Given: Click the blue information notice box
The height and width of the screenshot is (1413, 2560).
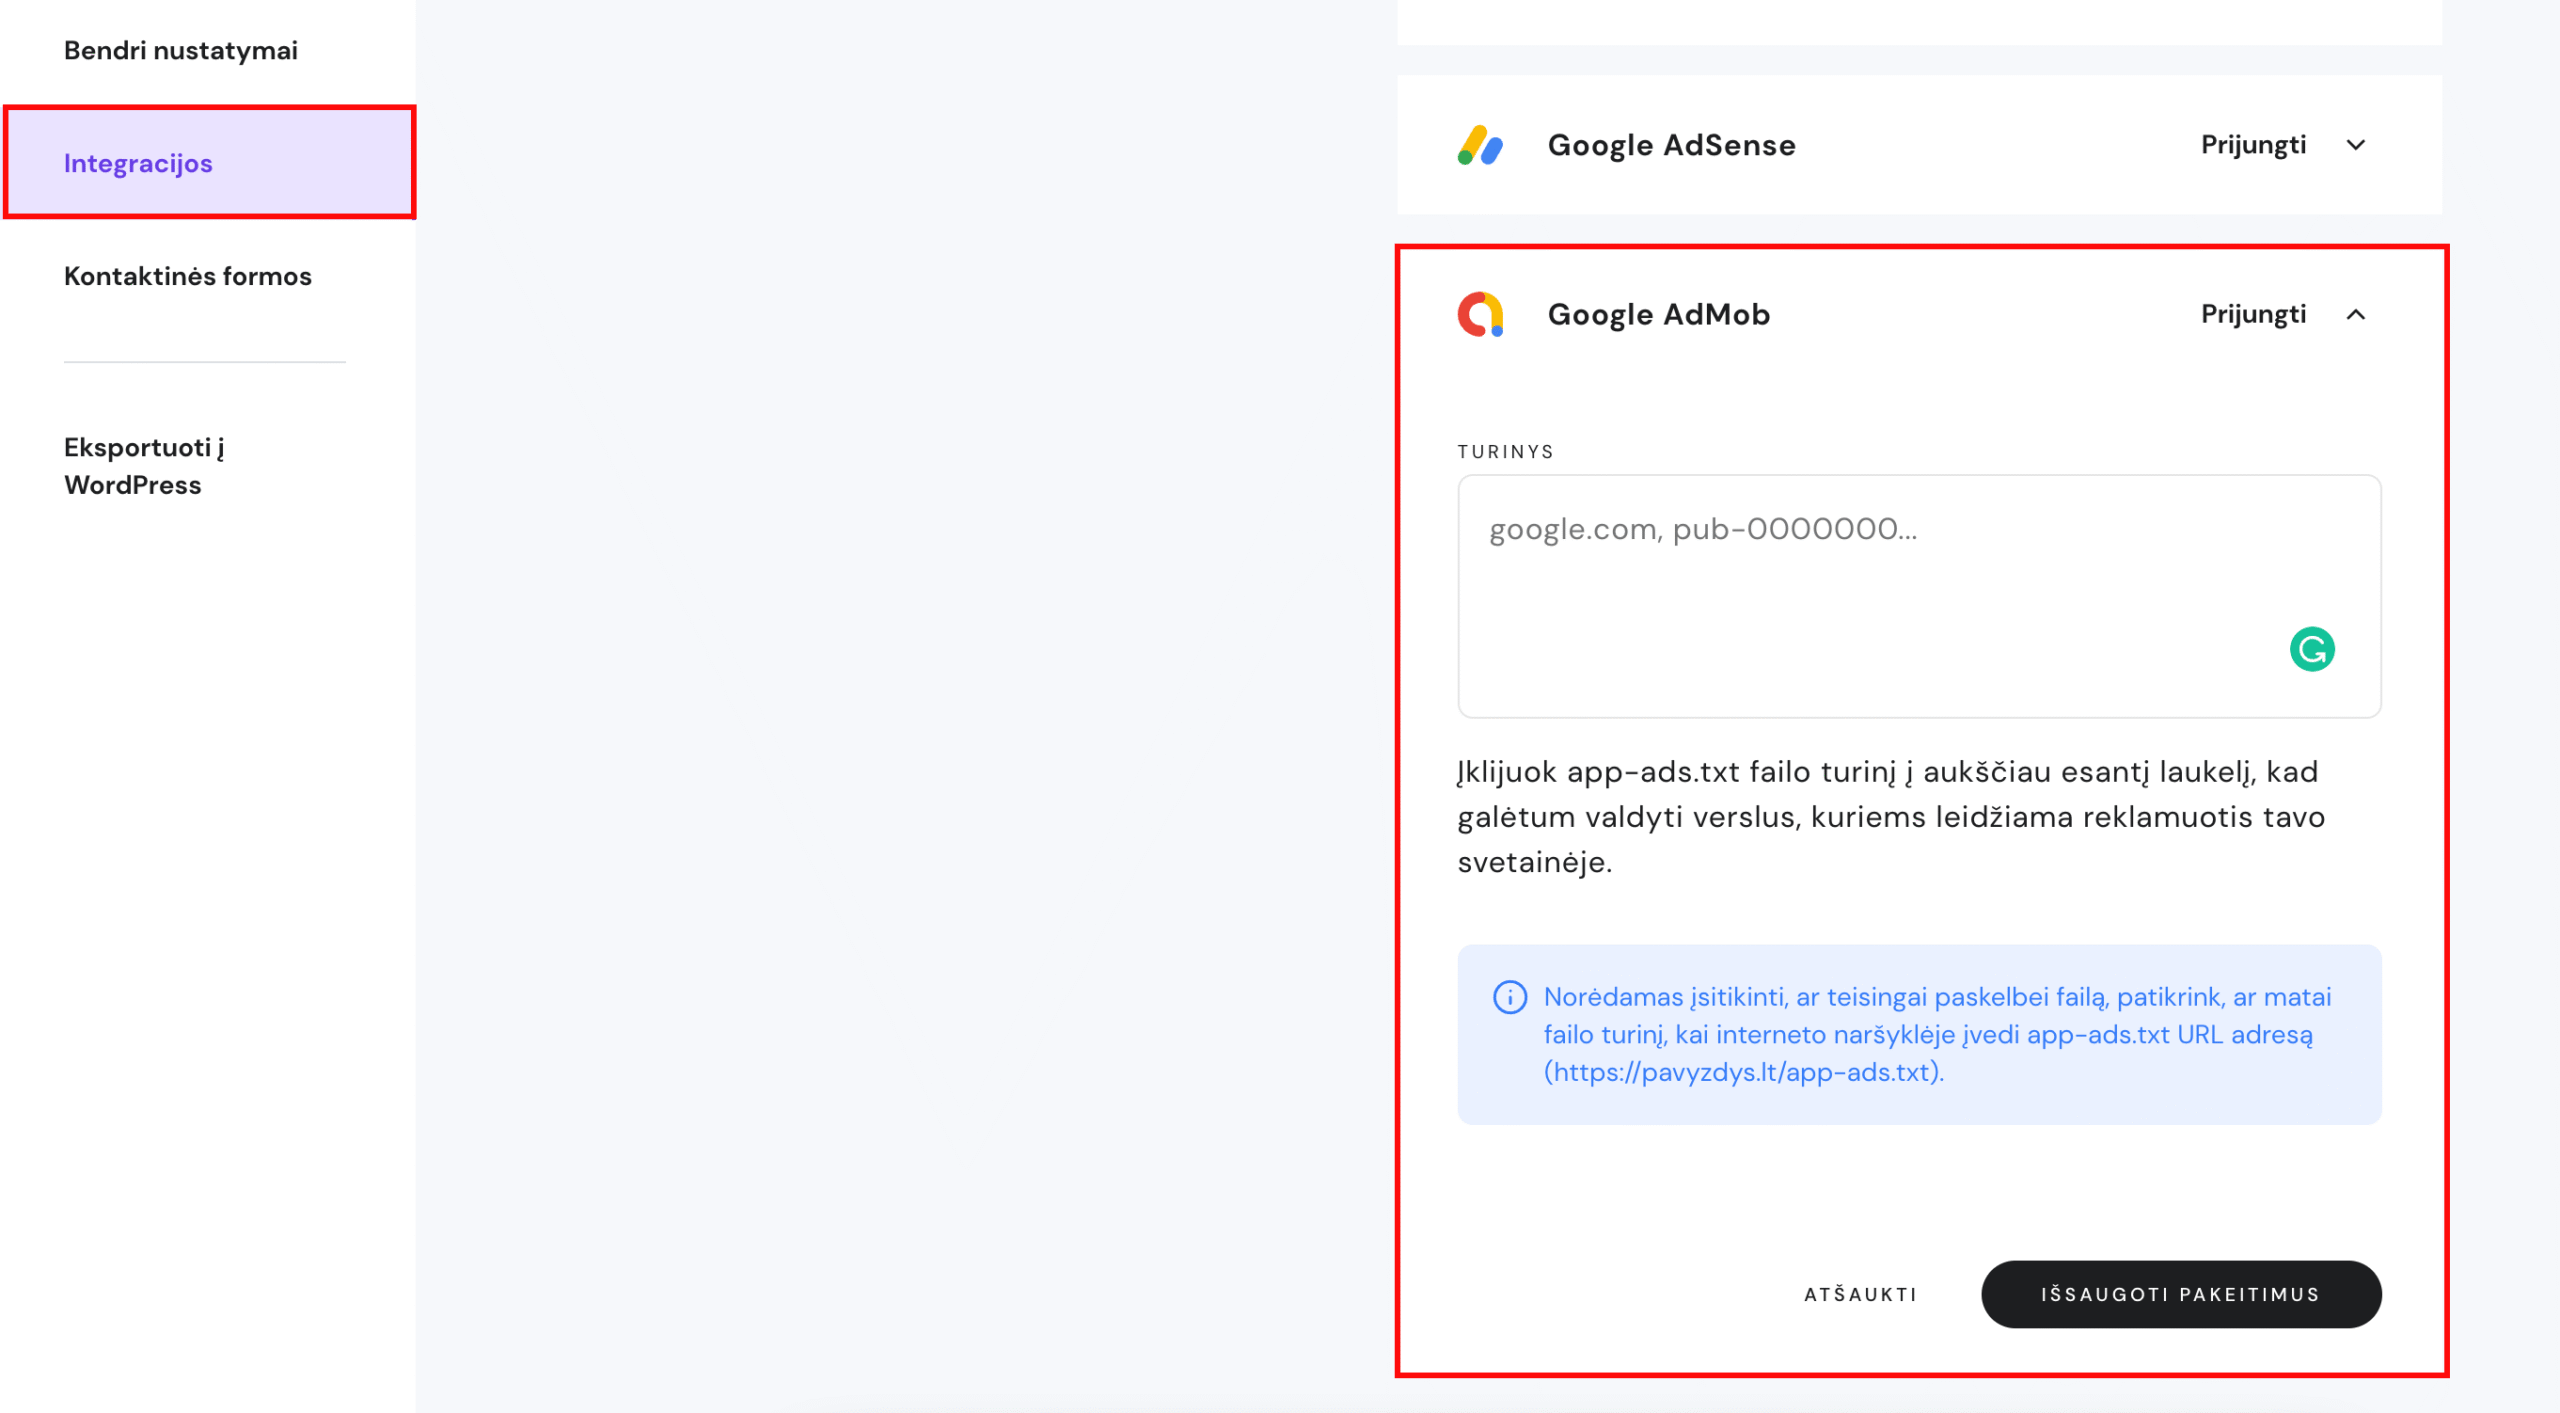Looking at the screenshot, I should point(1918,1035).
